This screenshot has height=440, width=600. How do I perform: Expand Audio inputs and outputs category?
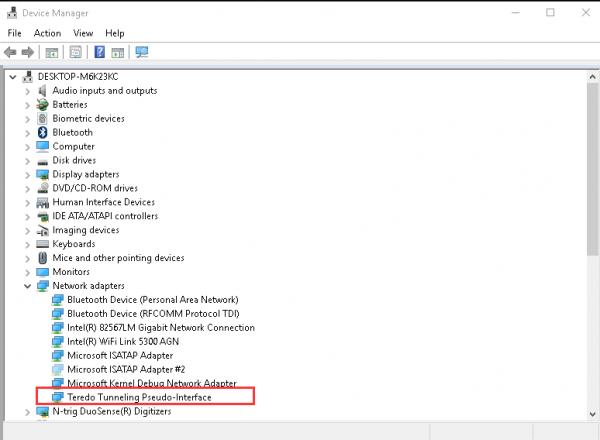(x=27, y=91)
